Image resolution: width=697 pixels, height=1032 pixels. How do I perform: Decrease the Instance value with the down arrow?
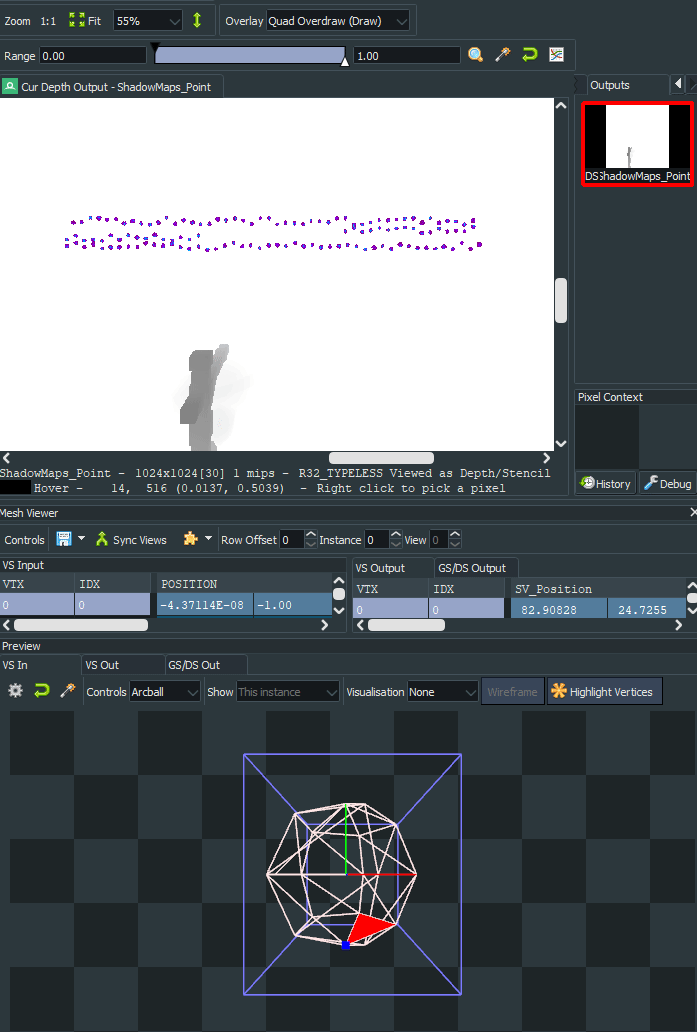[396, 544]
